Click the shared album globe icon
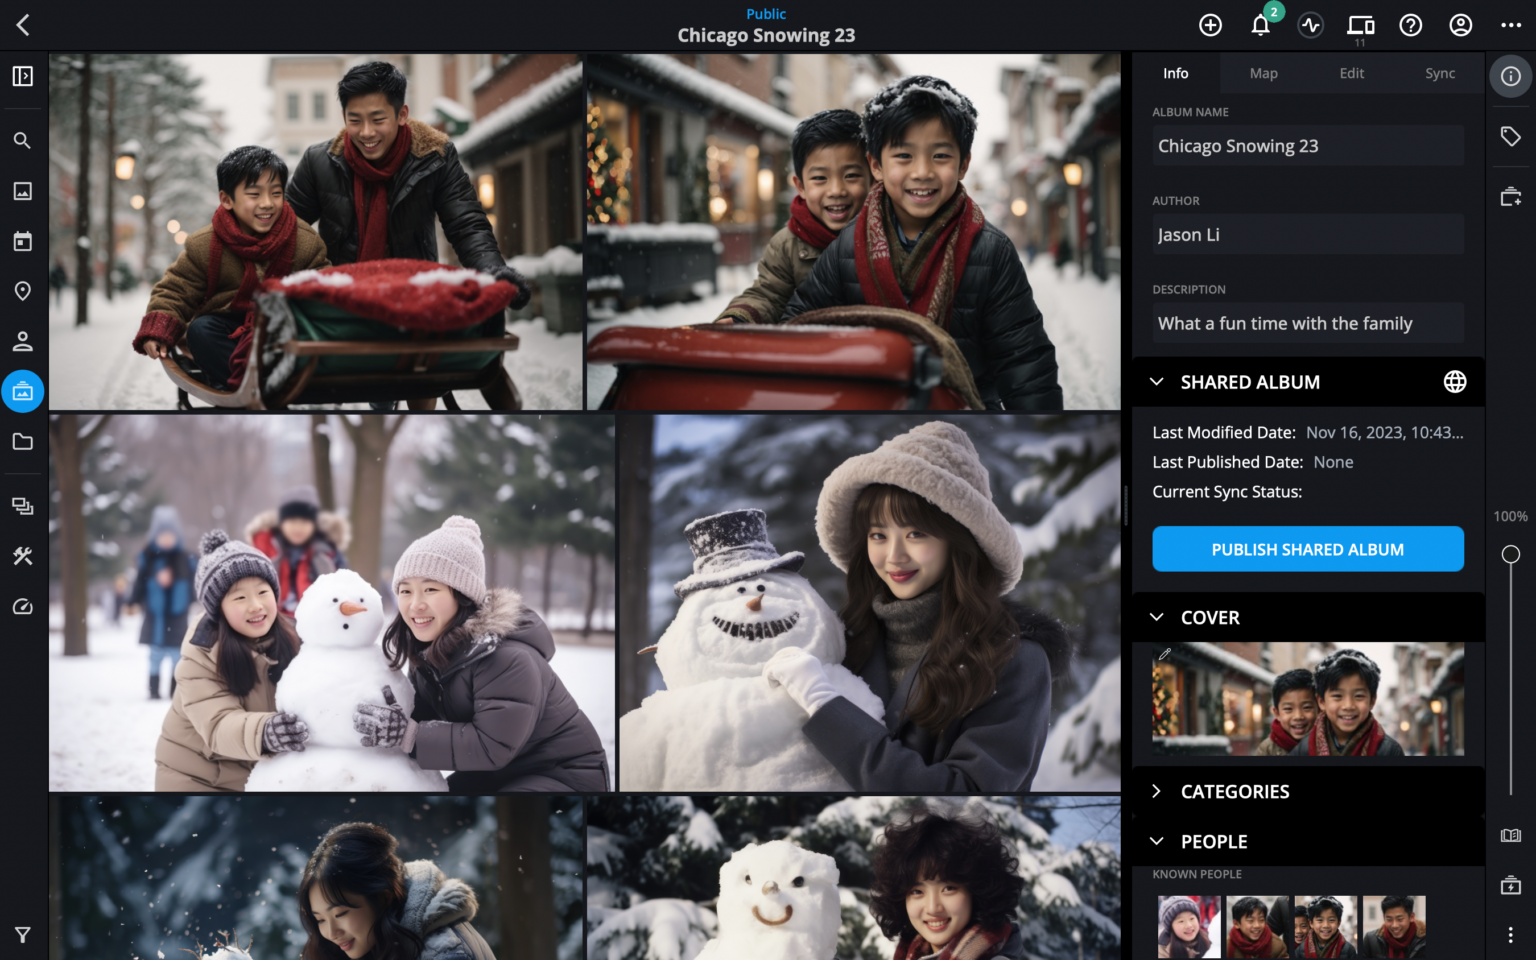The image size is (1536, 960). pyautogui.click(x=1455, y=381)
